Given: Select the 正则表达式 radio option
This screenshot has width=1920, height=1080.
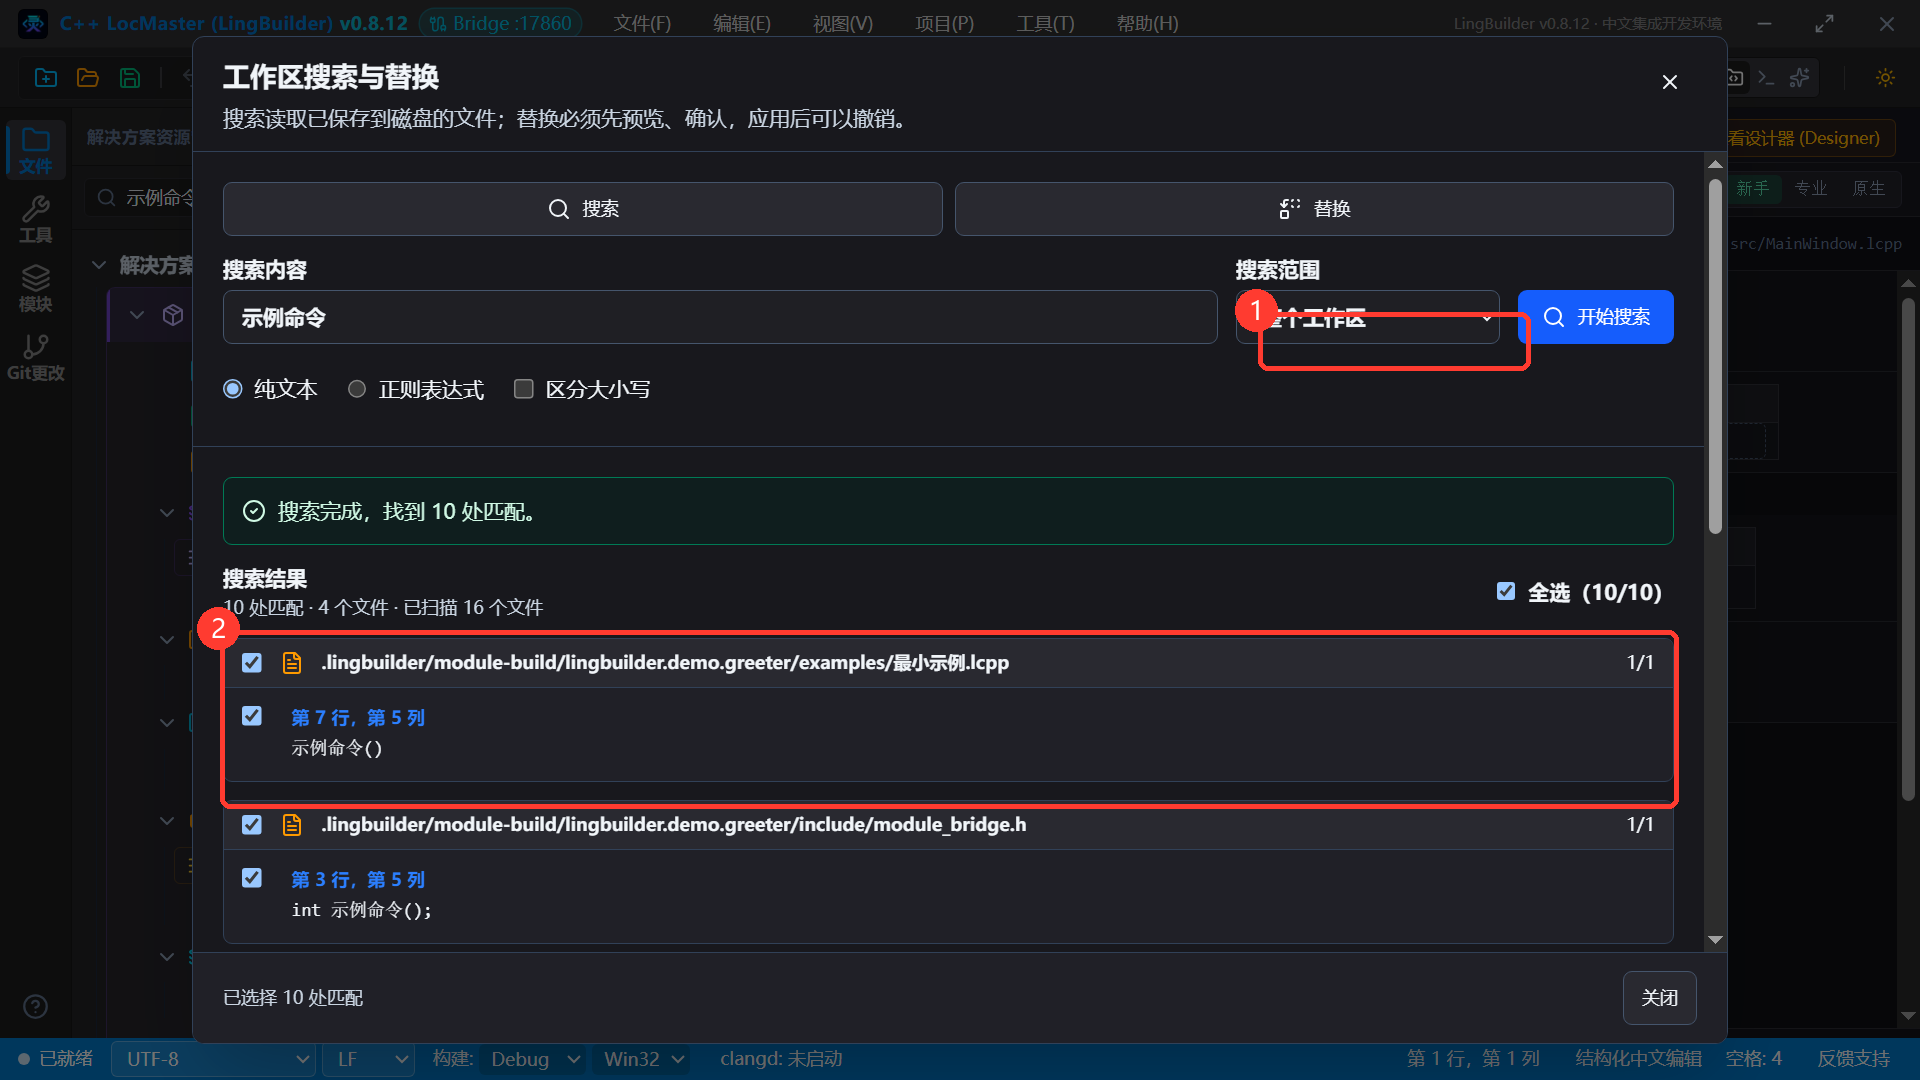Looking at the screenshot, I should 357,389.
